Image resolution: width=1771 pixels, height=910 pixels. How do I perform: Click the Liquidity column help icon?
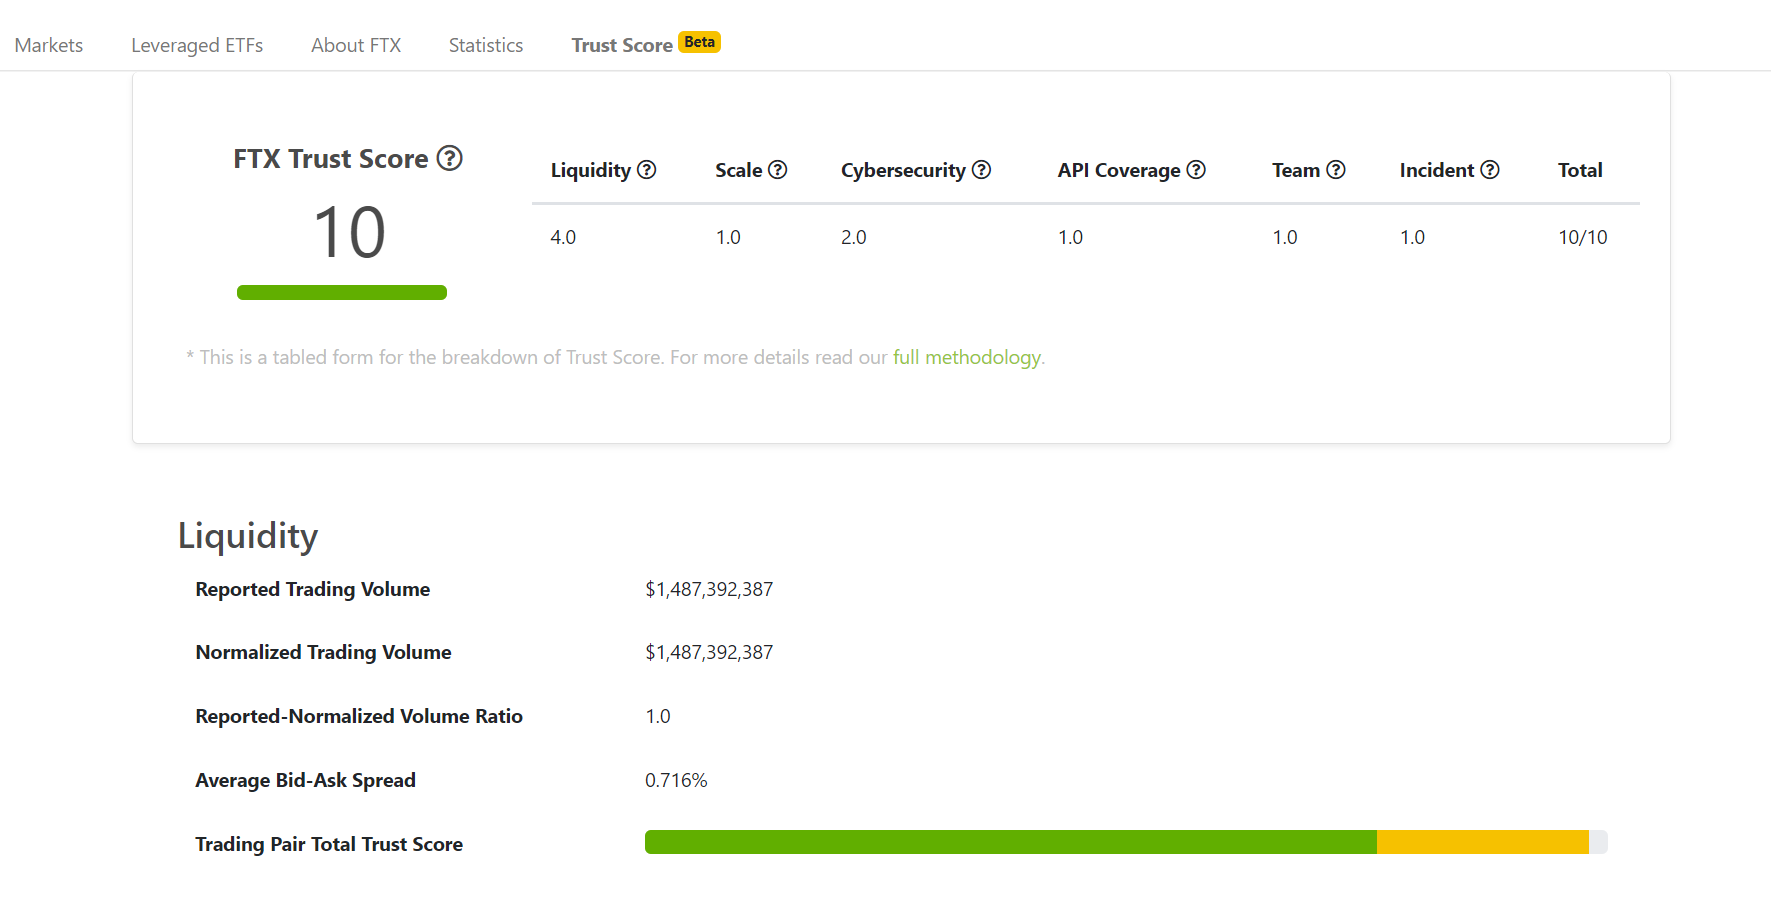[647, 170]
